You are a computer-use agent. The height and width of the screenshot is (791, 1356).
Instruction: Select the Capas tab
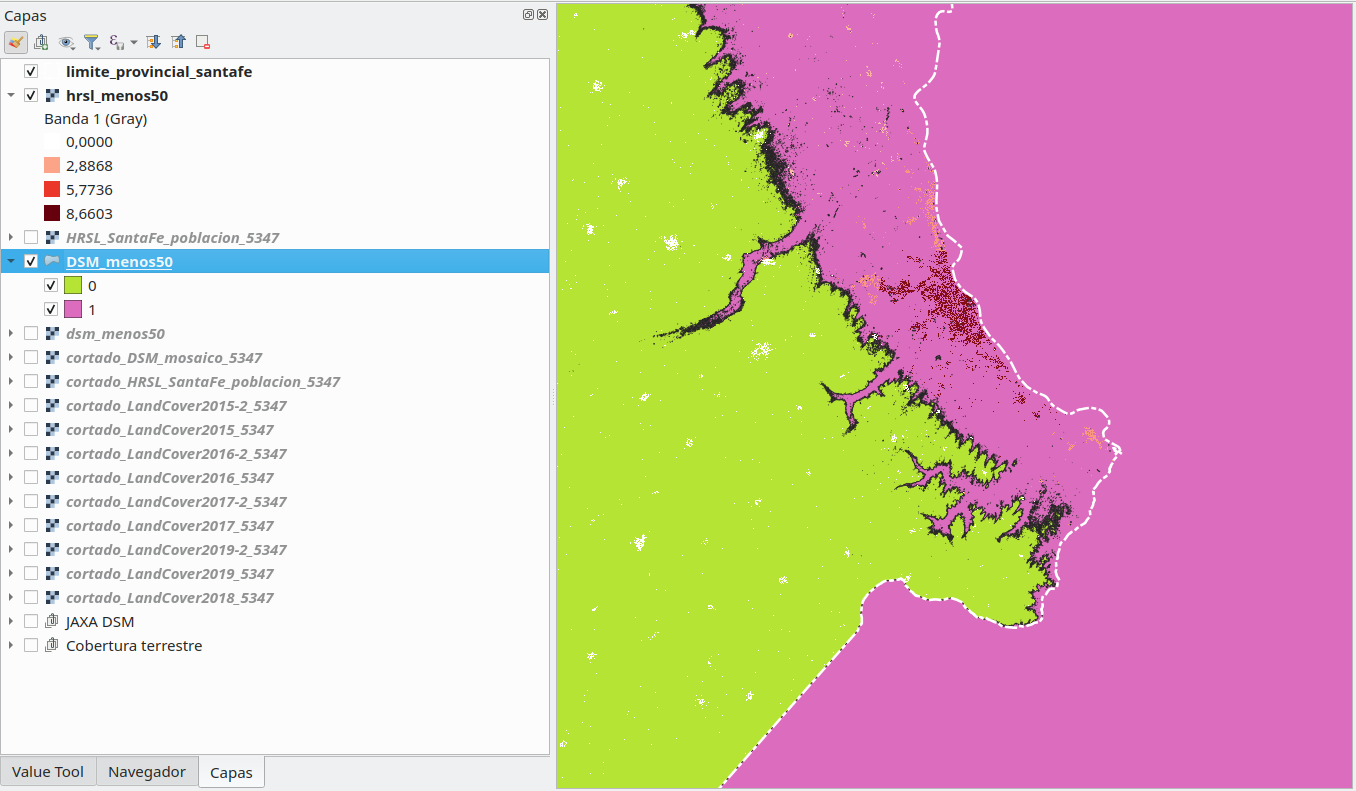tap(231, 773)
